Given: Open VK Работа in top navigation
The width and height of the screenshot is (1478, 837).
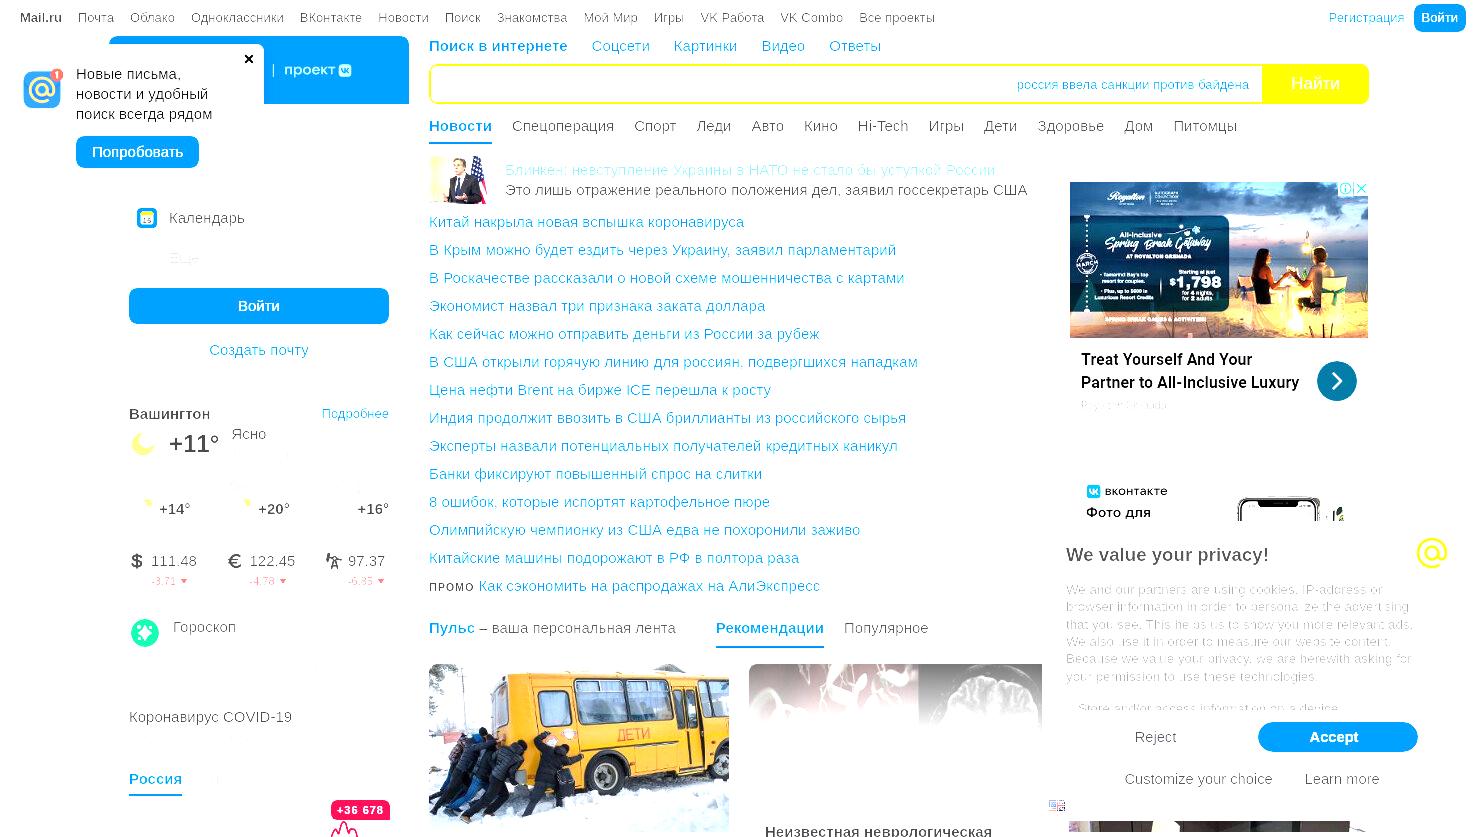Looking at the screenshot, I should pos(732,18).
